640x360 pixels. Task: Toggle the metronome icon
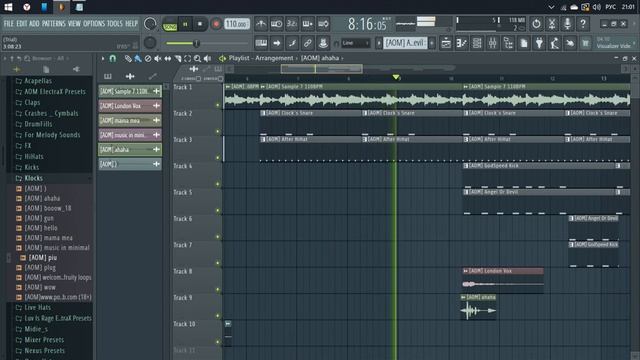coord(261,24)
